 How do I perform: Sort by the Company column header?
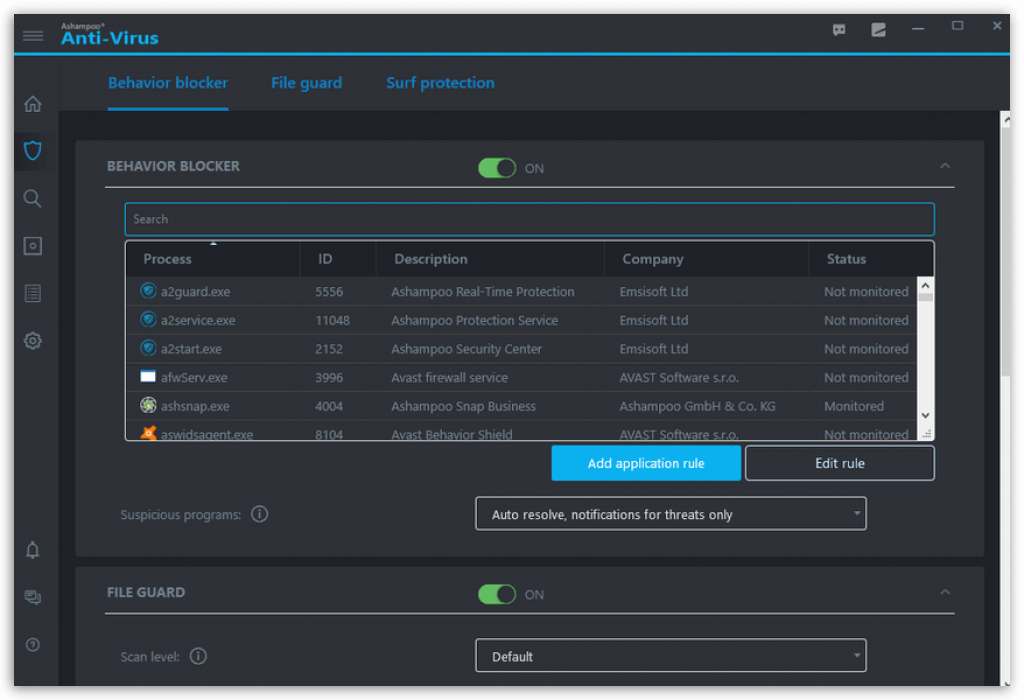[x=707, y=259]
